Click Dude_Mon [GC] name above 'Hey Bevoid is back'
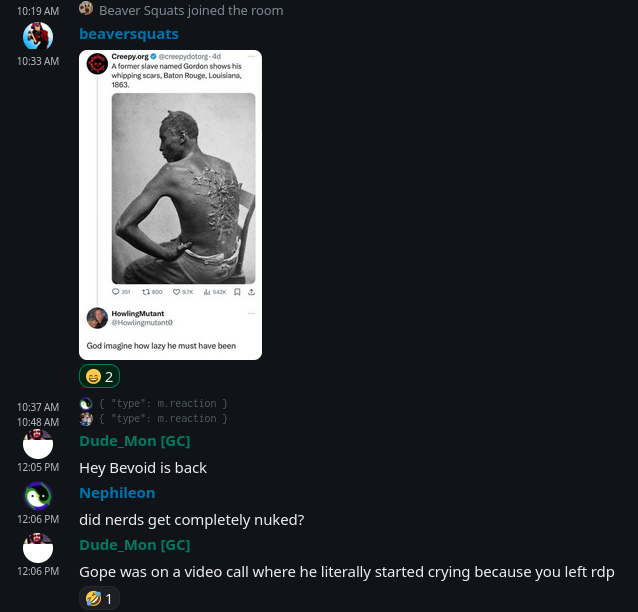 [x=134, y=441]
